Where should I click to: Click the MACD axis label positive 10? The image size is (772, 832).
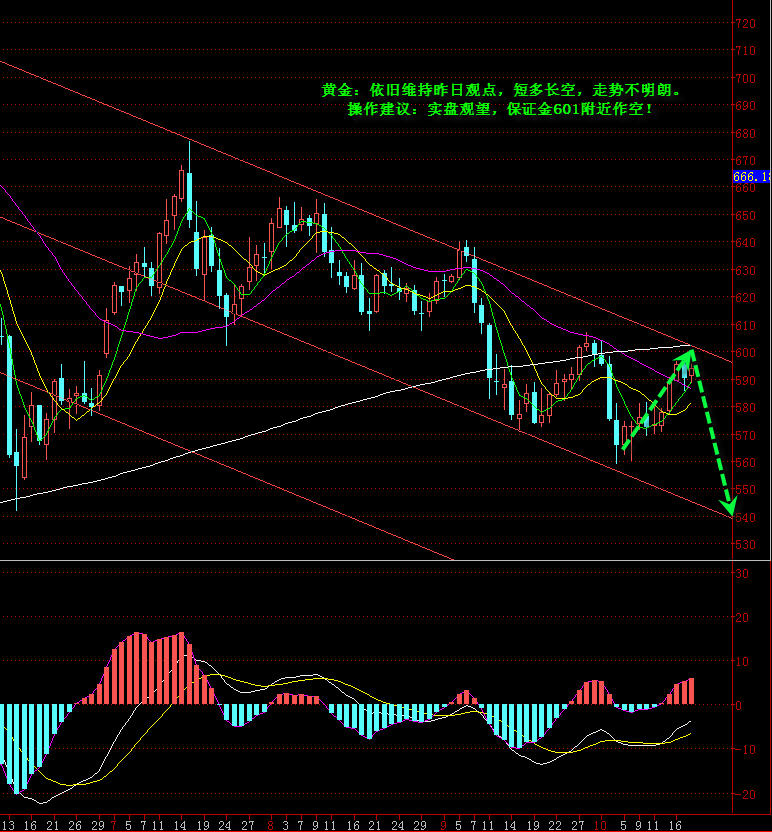point(742,662)
